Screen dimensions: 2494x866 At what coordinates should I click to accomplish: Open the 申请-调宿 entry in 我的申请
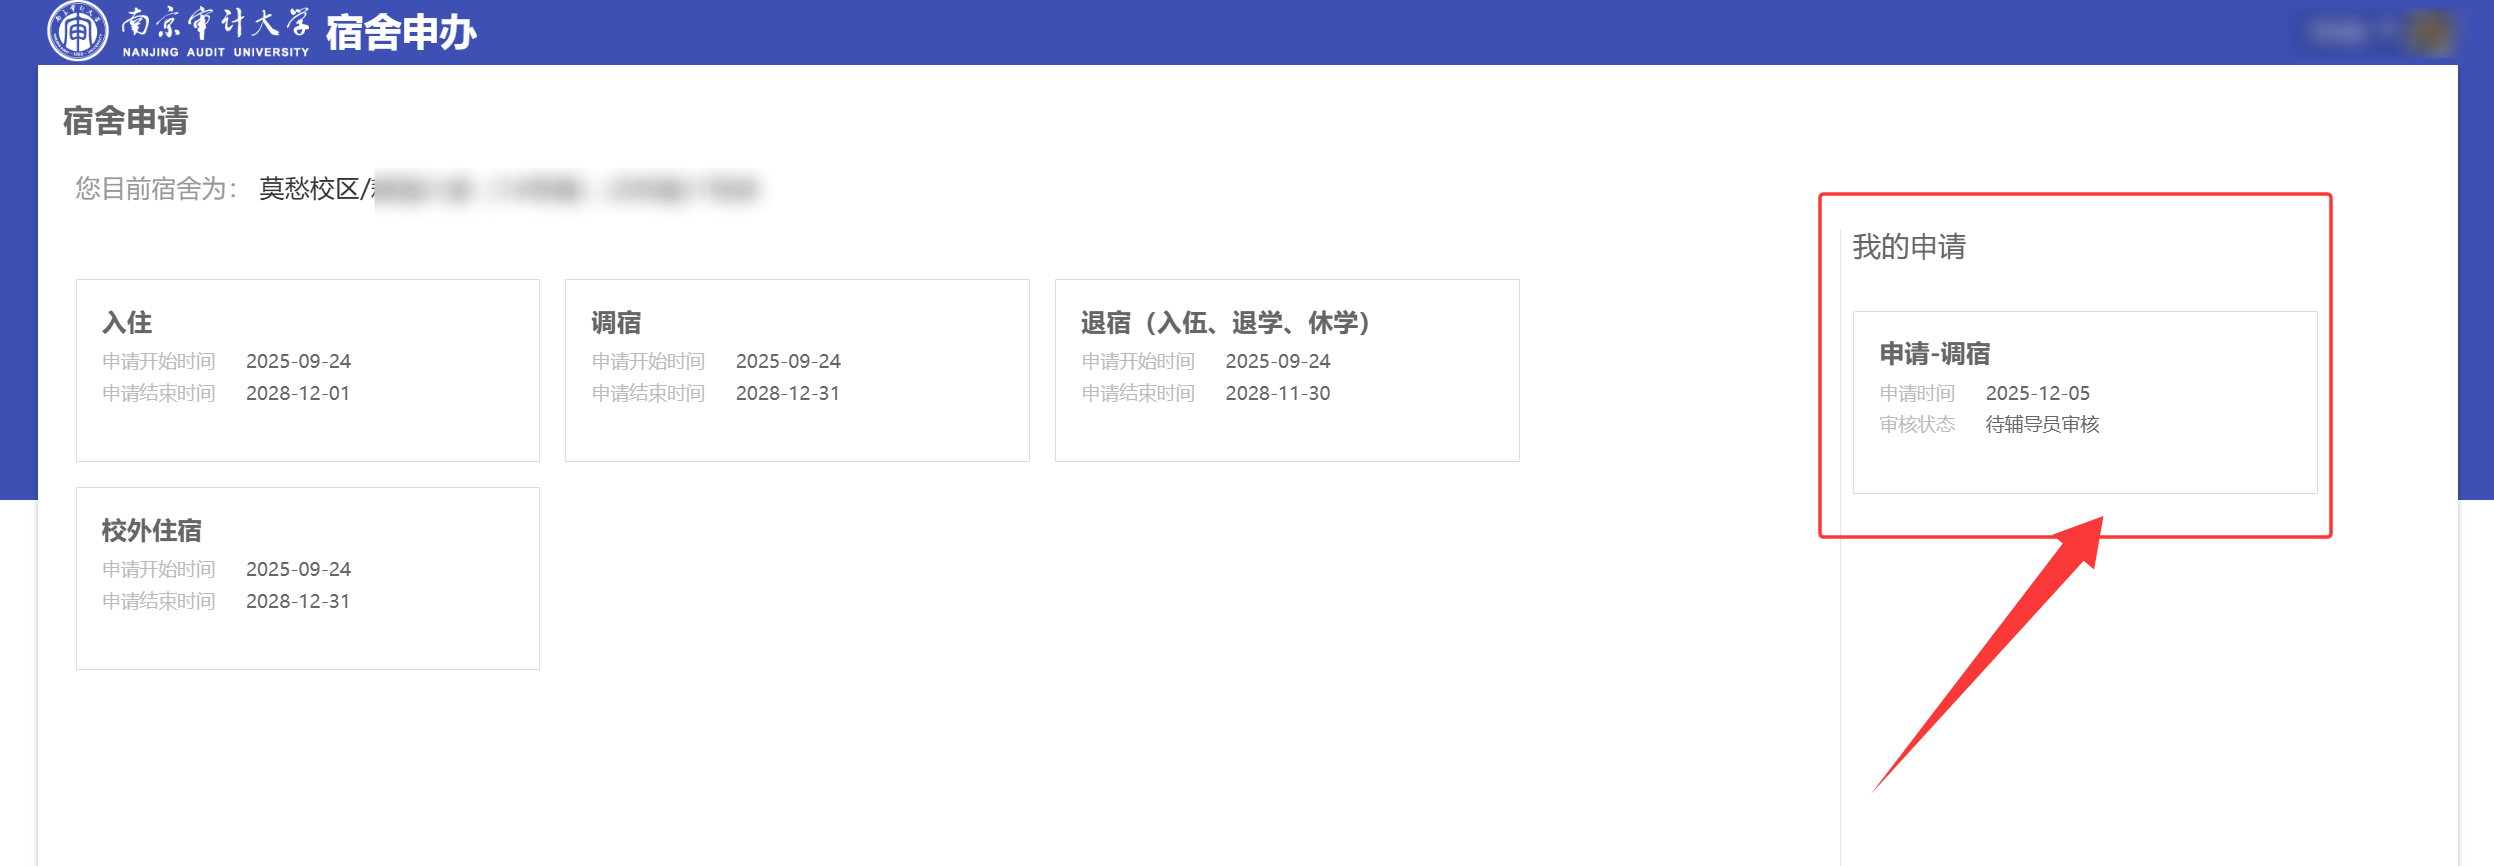(2084, 401)
